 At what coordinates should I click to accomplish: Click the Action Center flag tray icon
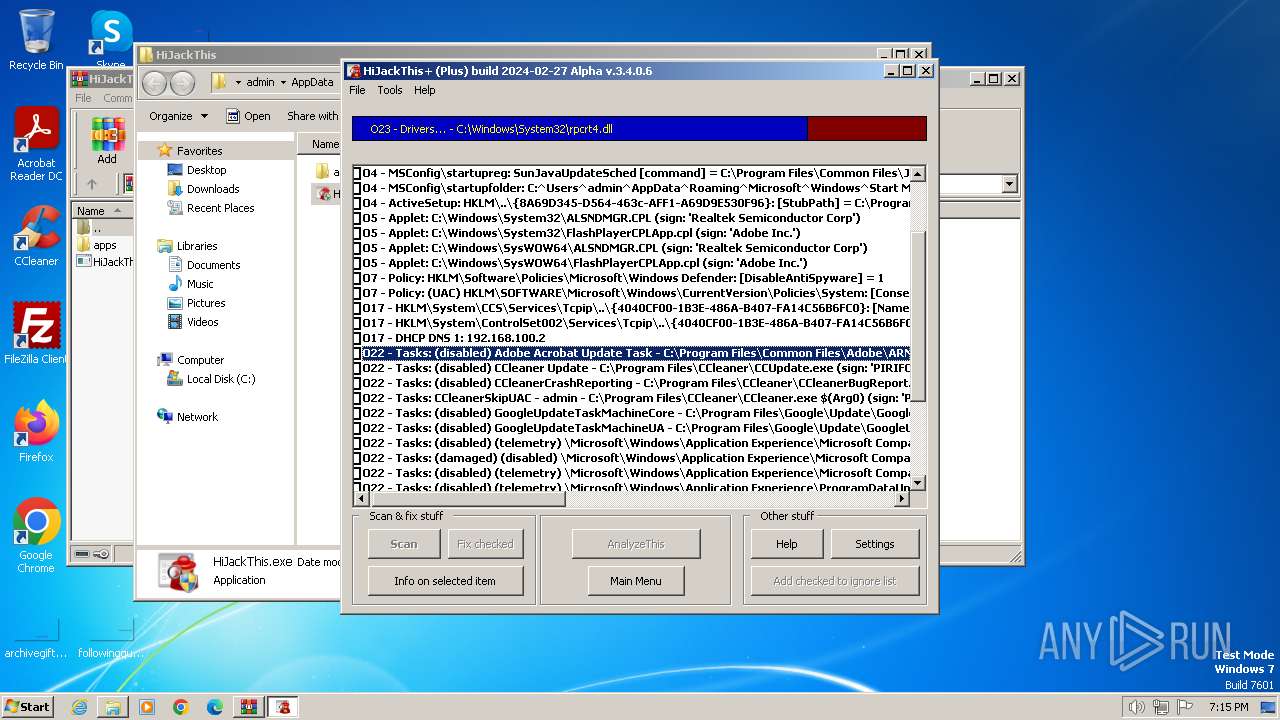(x=1185, y=707)
